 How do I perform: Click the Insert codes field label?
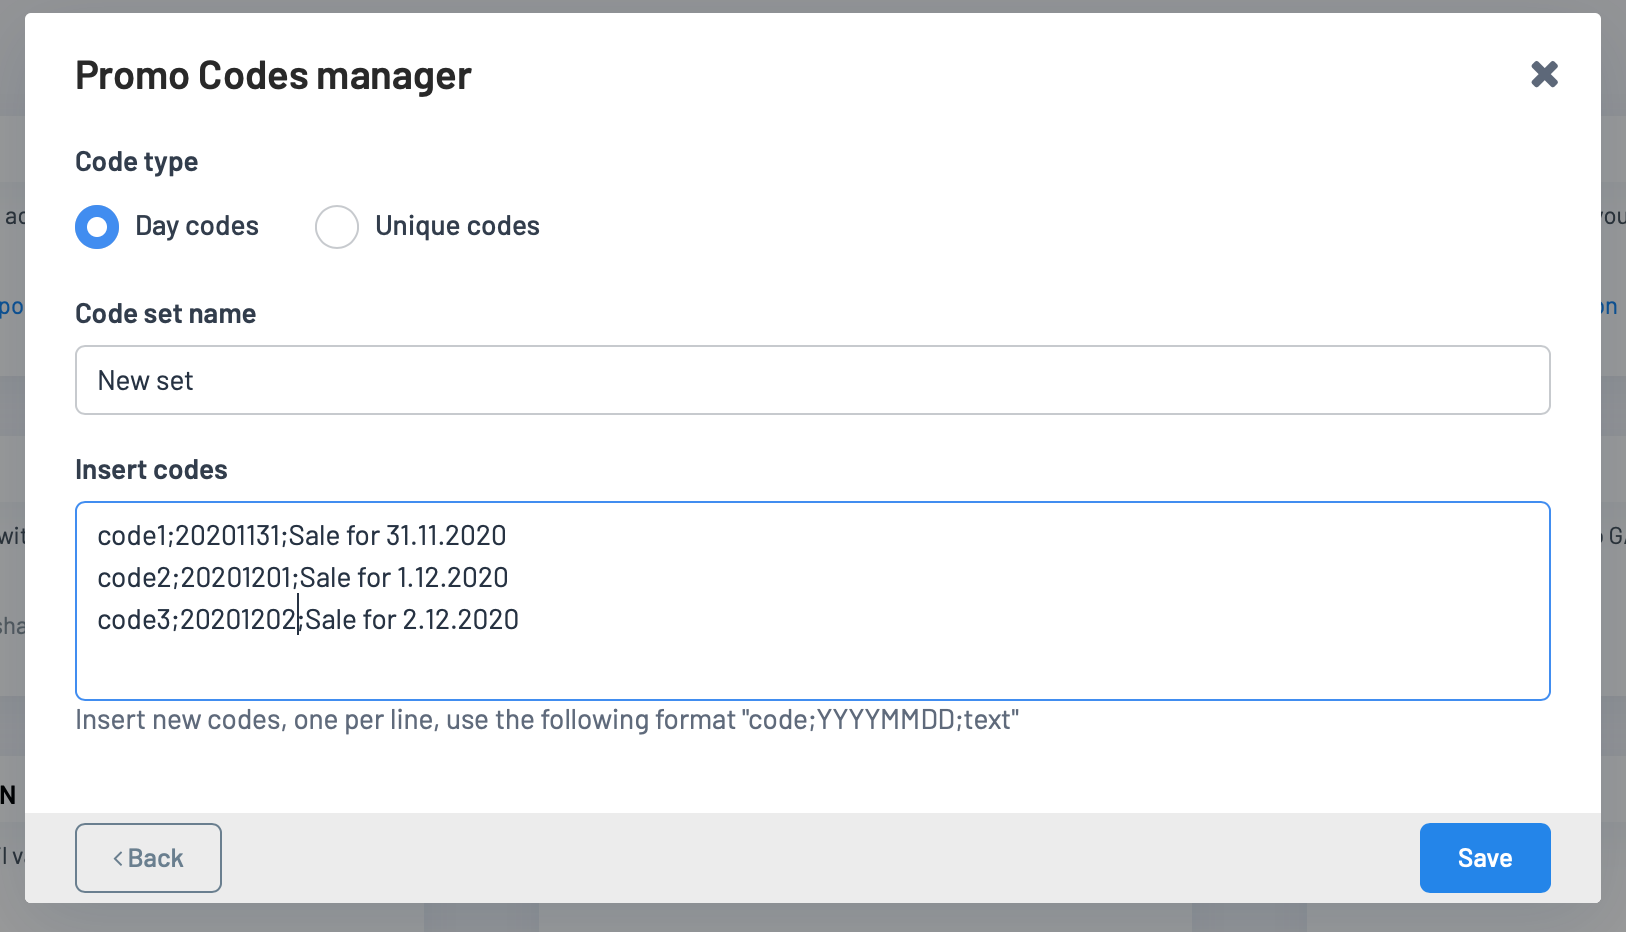[151, 470]
